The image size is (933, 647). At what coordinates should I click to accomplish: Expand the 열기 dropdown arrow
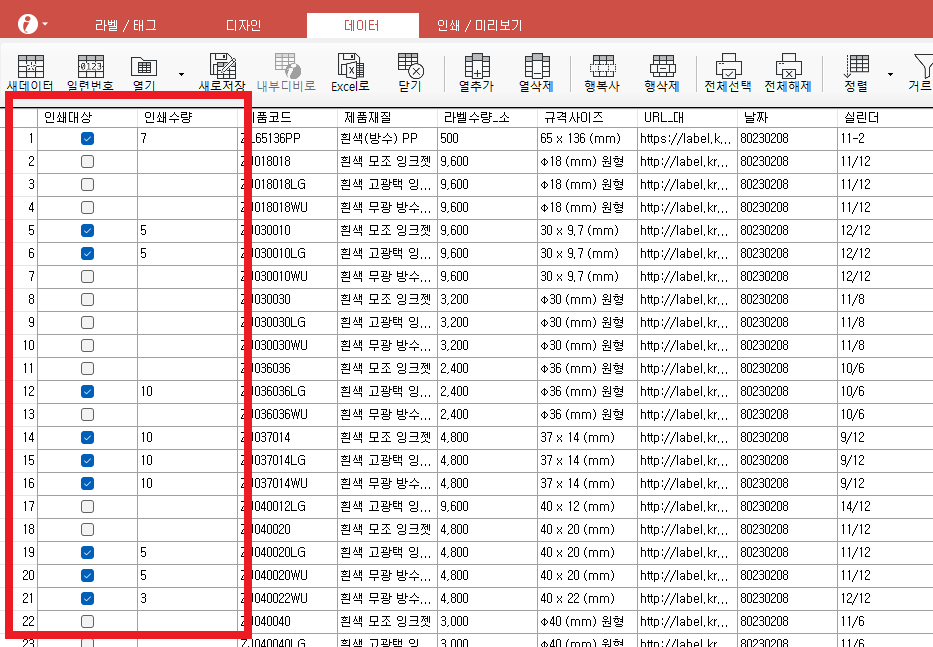click(181, 73)
